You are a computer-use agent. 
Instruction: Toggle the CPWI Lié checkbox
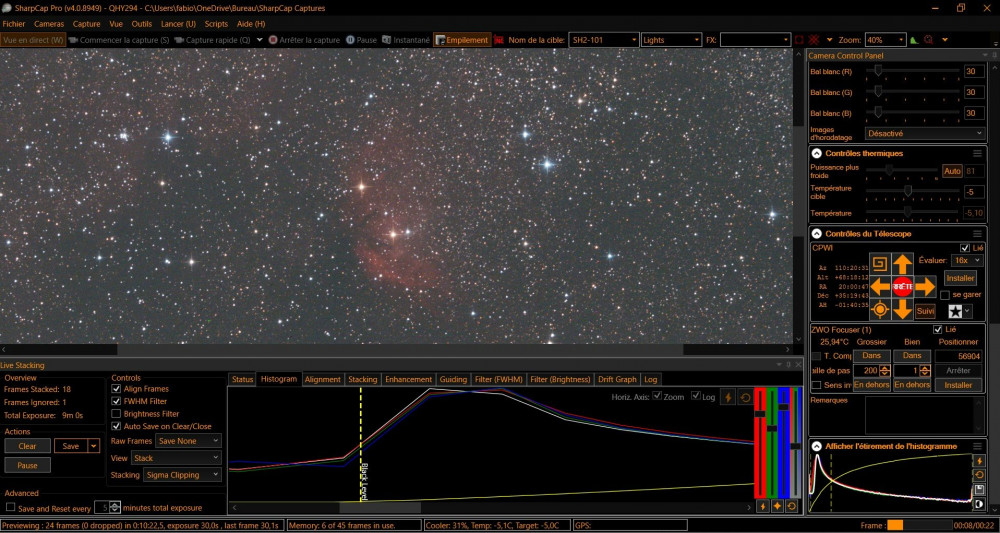coord(965,248)
